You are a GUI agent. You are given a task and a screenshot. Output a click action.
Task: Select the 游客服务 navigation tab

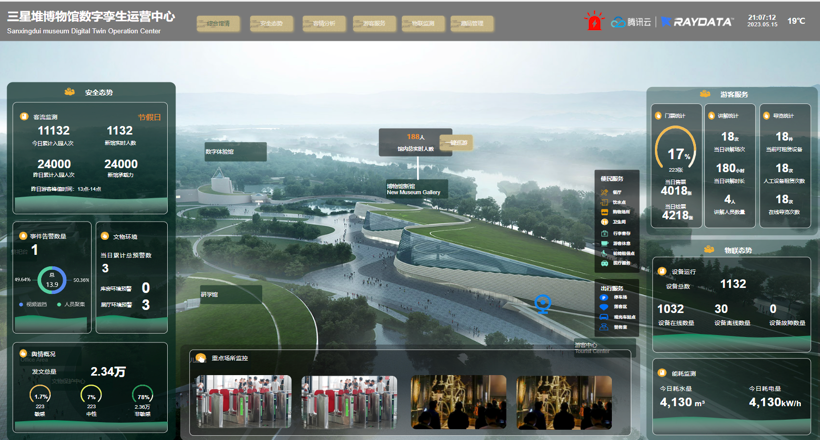[x=374, y=24]
